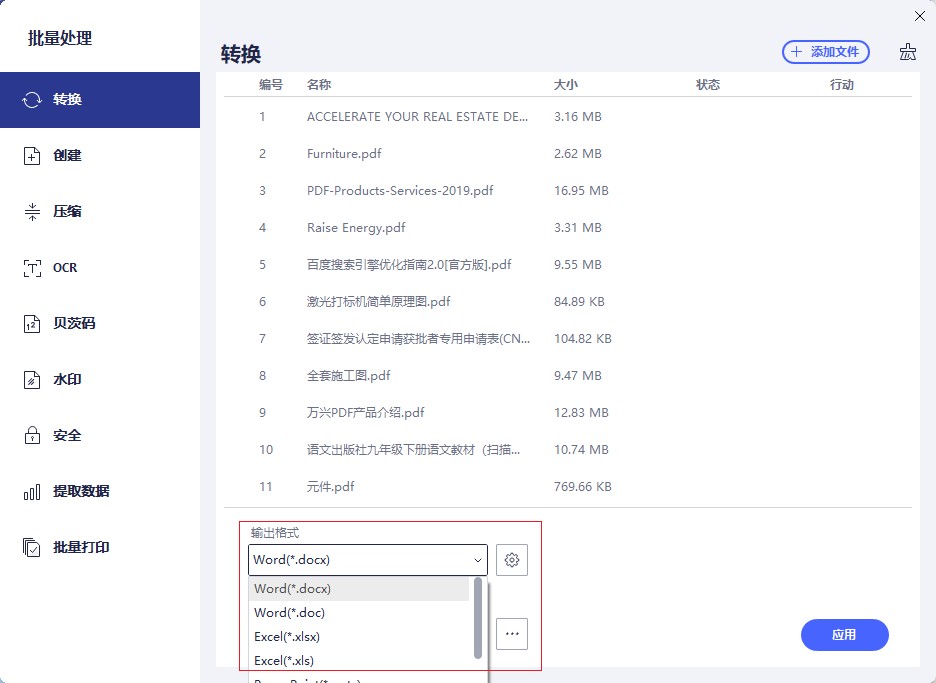This screenshot has height=683, width=936.
Task: Select Word(*.doc) from the format list
Action: [289, 612]
